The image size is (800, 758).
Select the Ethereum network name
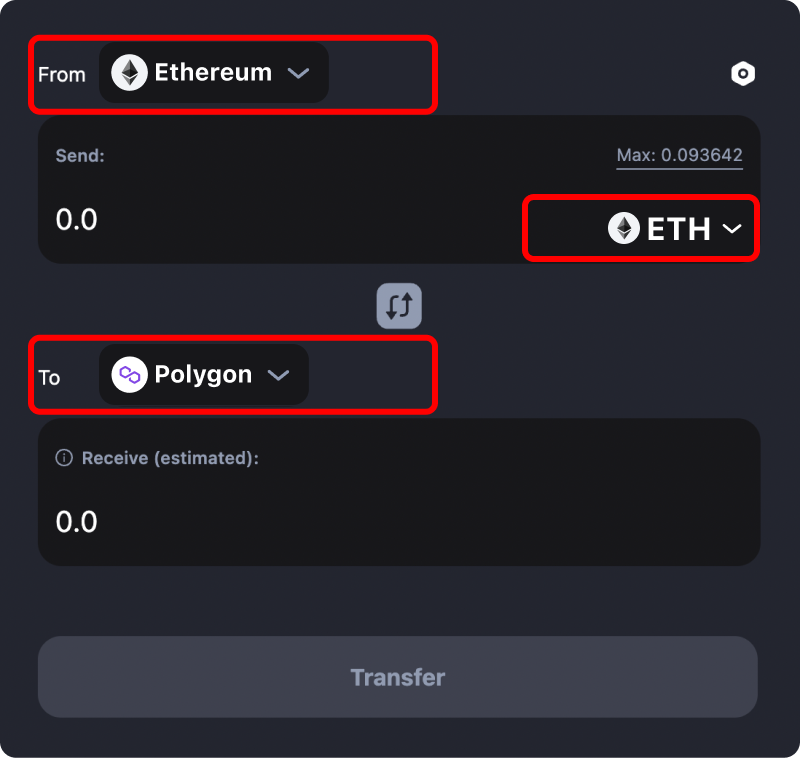coord(213,73)
